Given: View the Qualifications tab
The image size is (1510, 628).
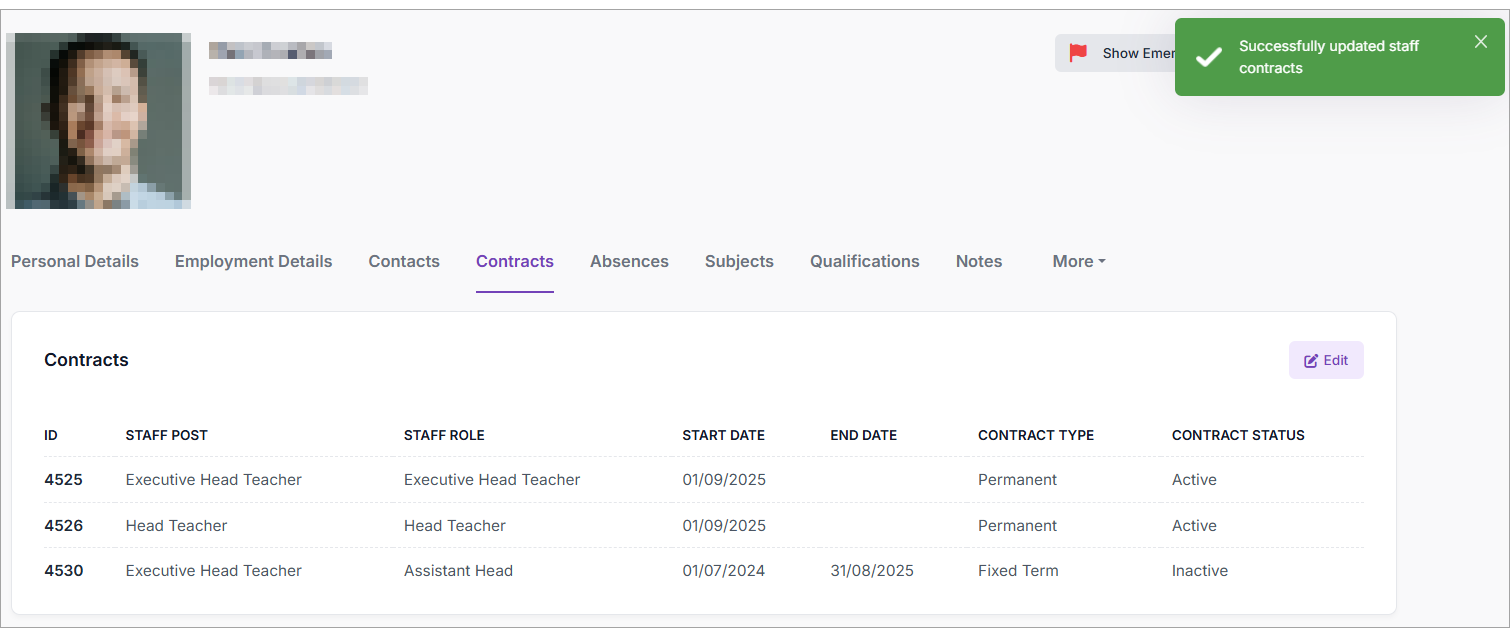Looking at the screenshot, I should click(864, 261).
